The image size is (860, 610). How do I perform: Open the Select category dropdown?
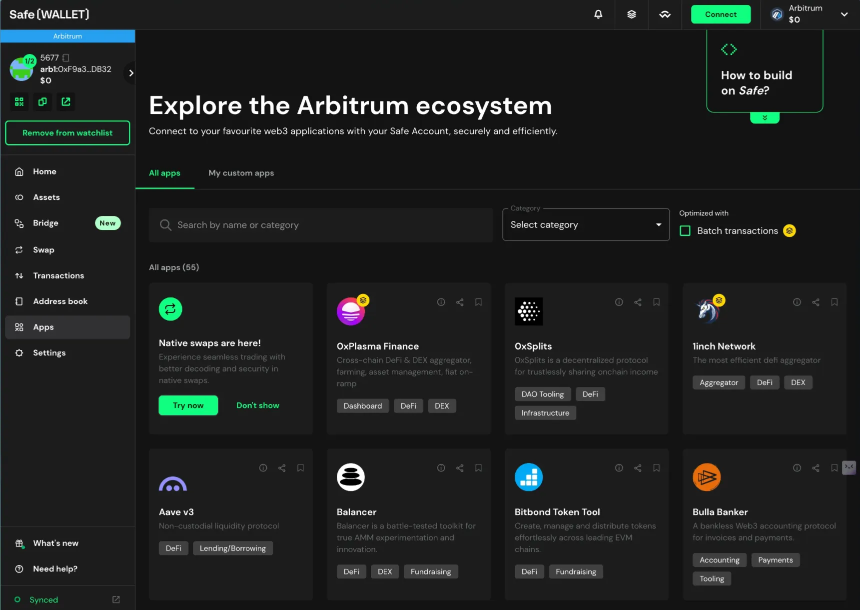[586, 224]
